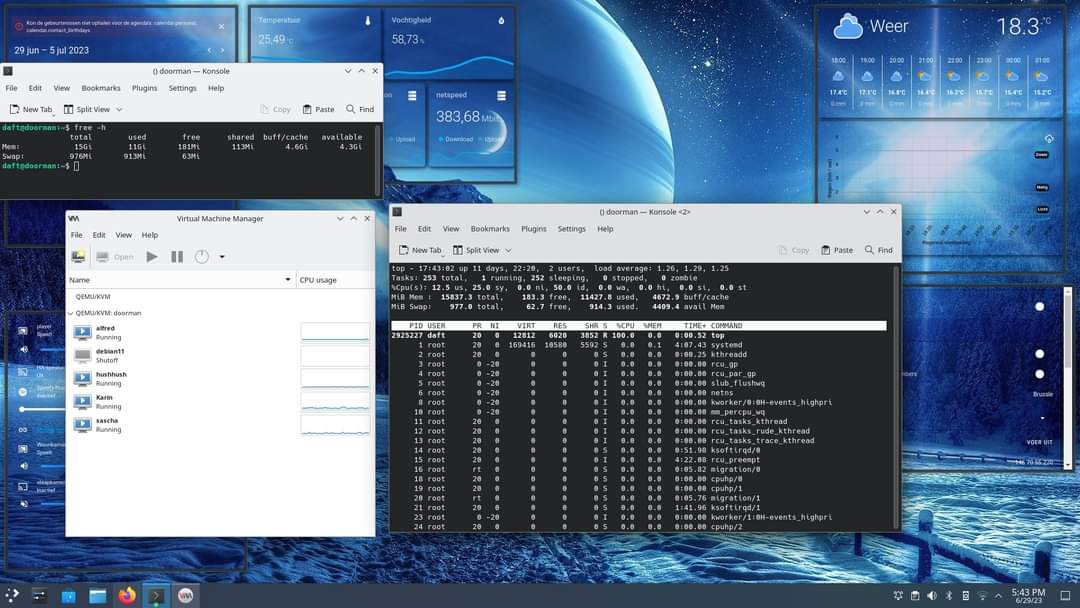Click Application Launcher icon in taskbar
Image resolution: width=1080 pixels, height=608 pixels.
pyautogui.click(x=12, y=595)
